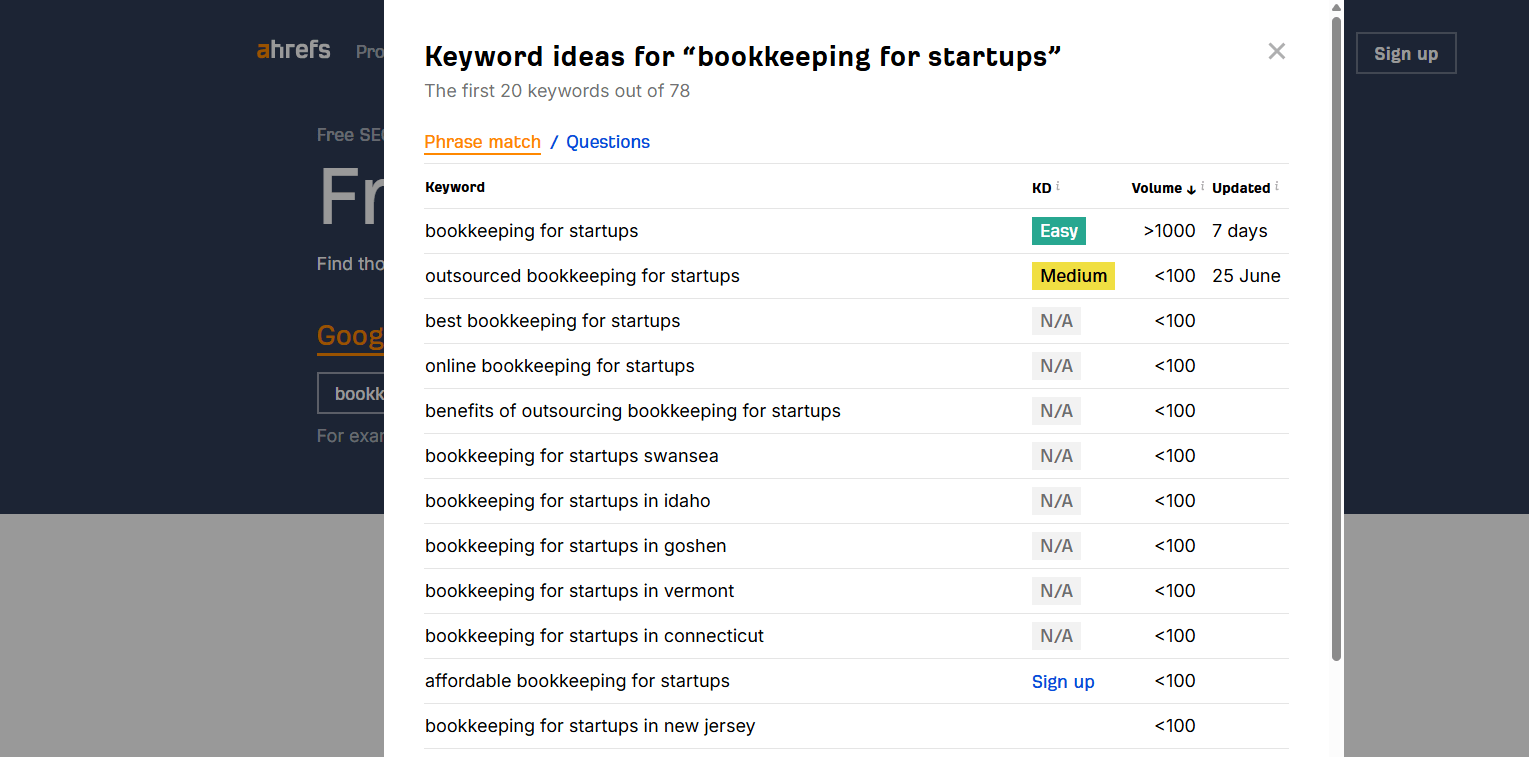Select "outsourced bookkeeping for startups" keyword

click(x=582, y=276)
